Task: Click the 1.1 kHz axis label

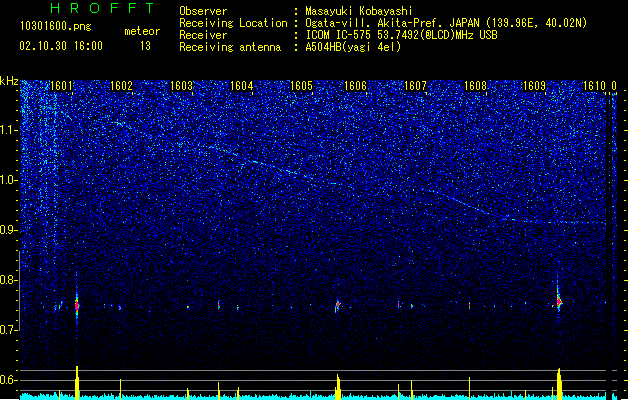Action: point(9,130)
